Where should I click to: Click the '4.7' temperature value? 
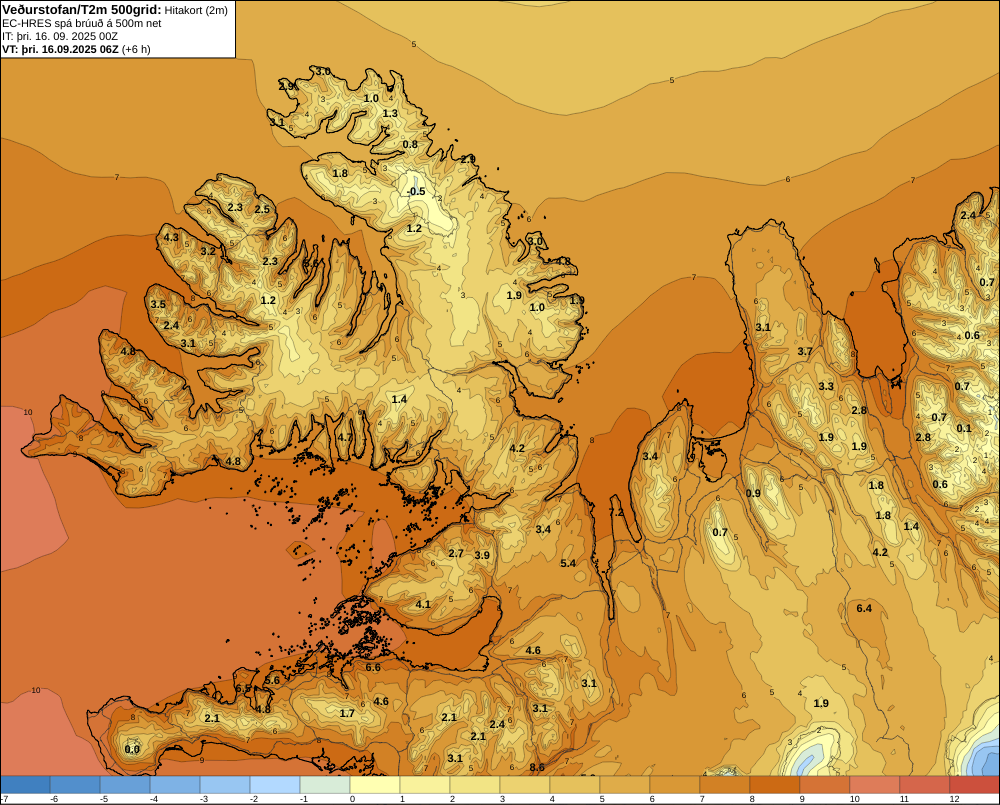344,438
